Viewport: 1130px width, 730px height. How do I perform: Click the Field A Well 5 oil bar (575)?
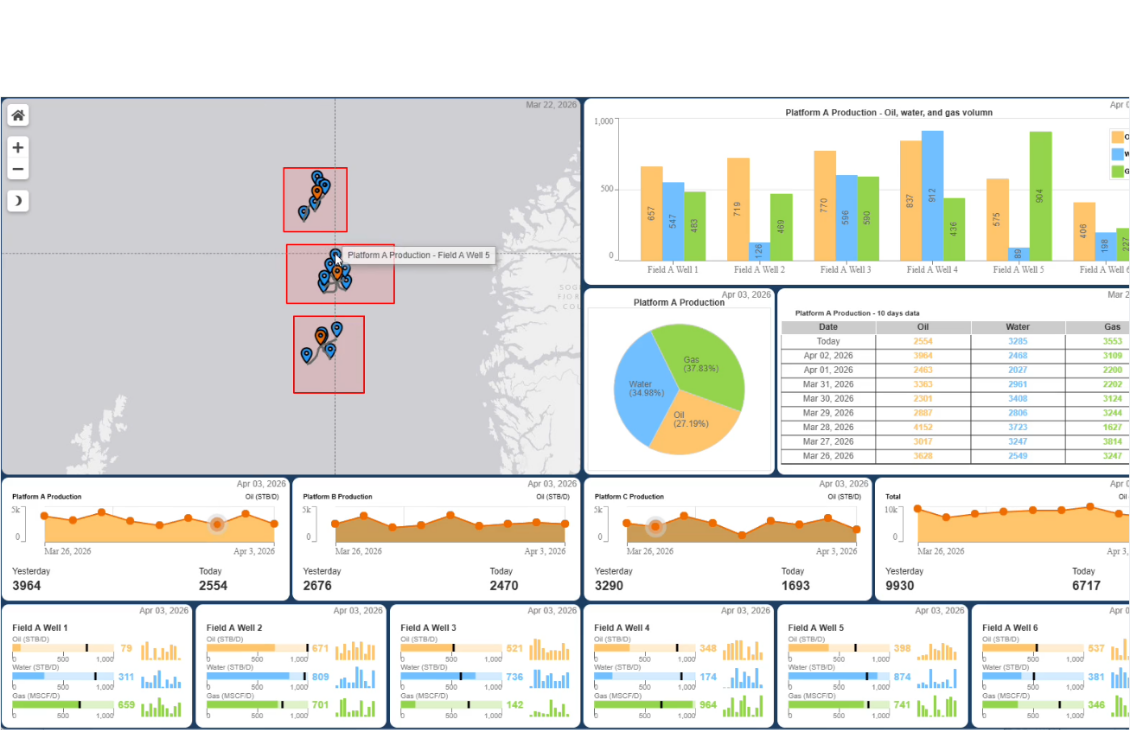997,220
